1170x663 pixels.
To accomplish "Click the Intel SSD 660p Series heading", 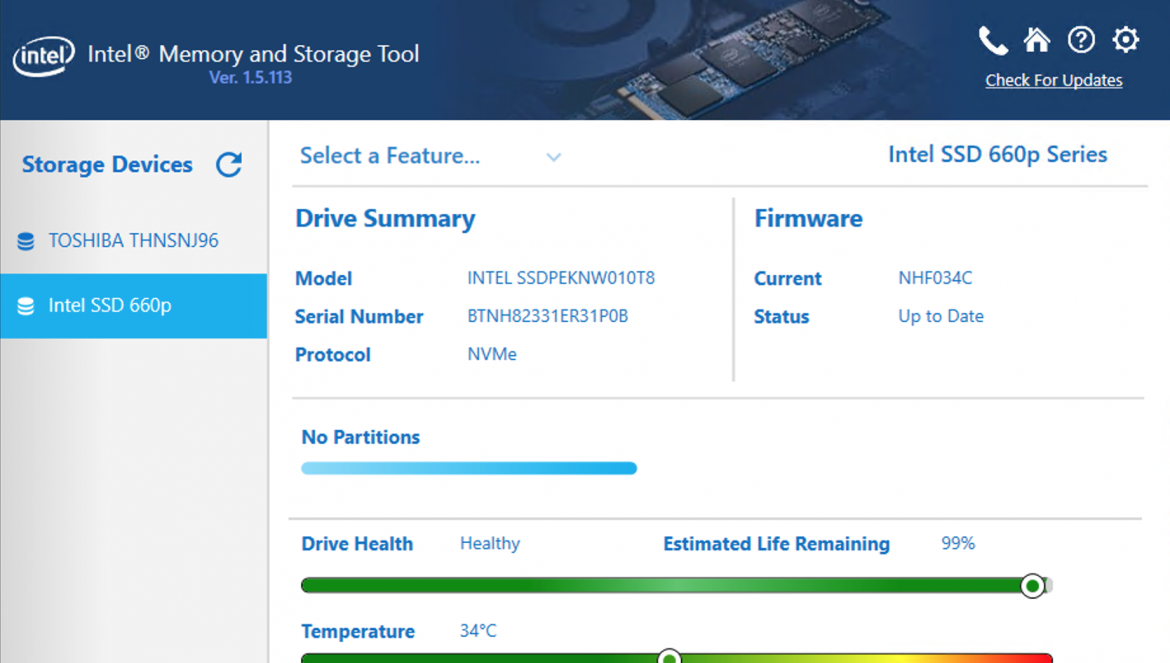I will point(998,154).
